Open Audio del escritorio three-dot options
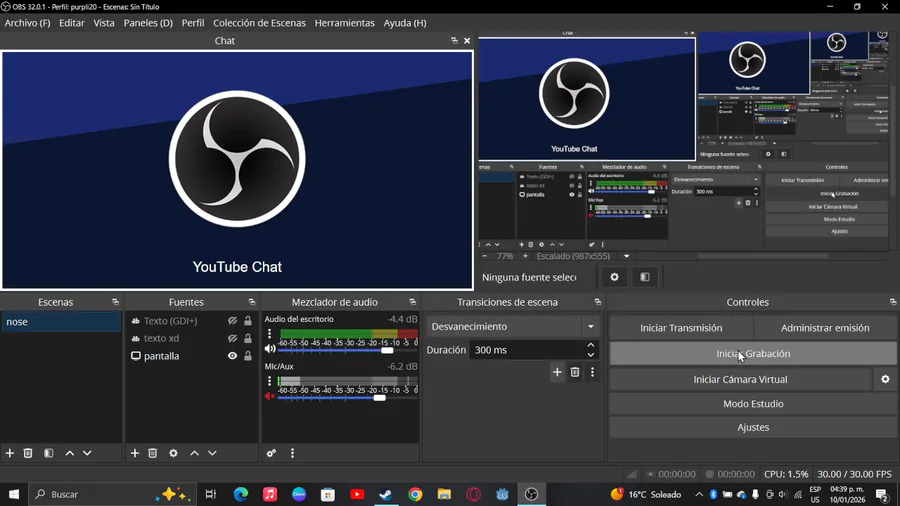This screenshot has width=900, height=506. pyautogui.click(x=269, y=334)
